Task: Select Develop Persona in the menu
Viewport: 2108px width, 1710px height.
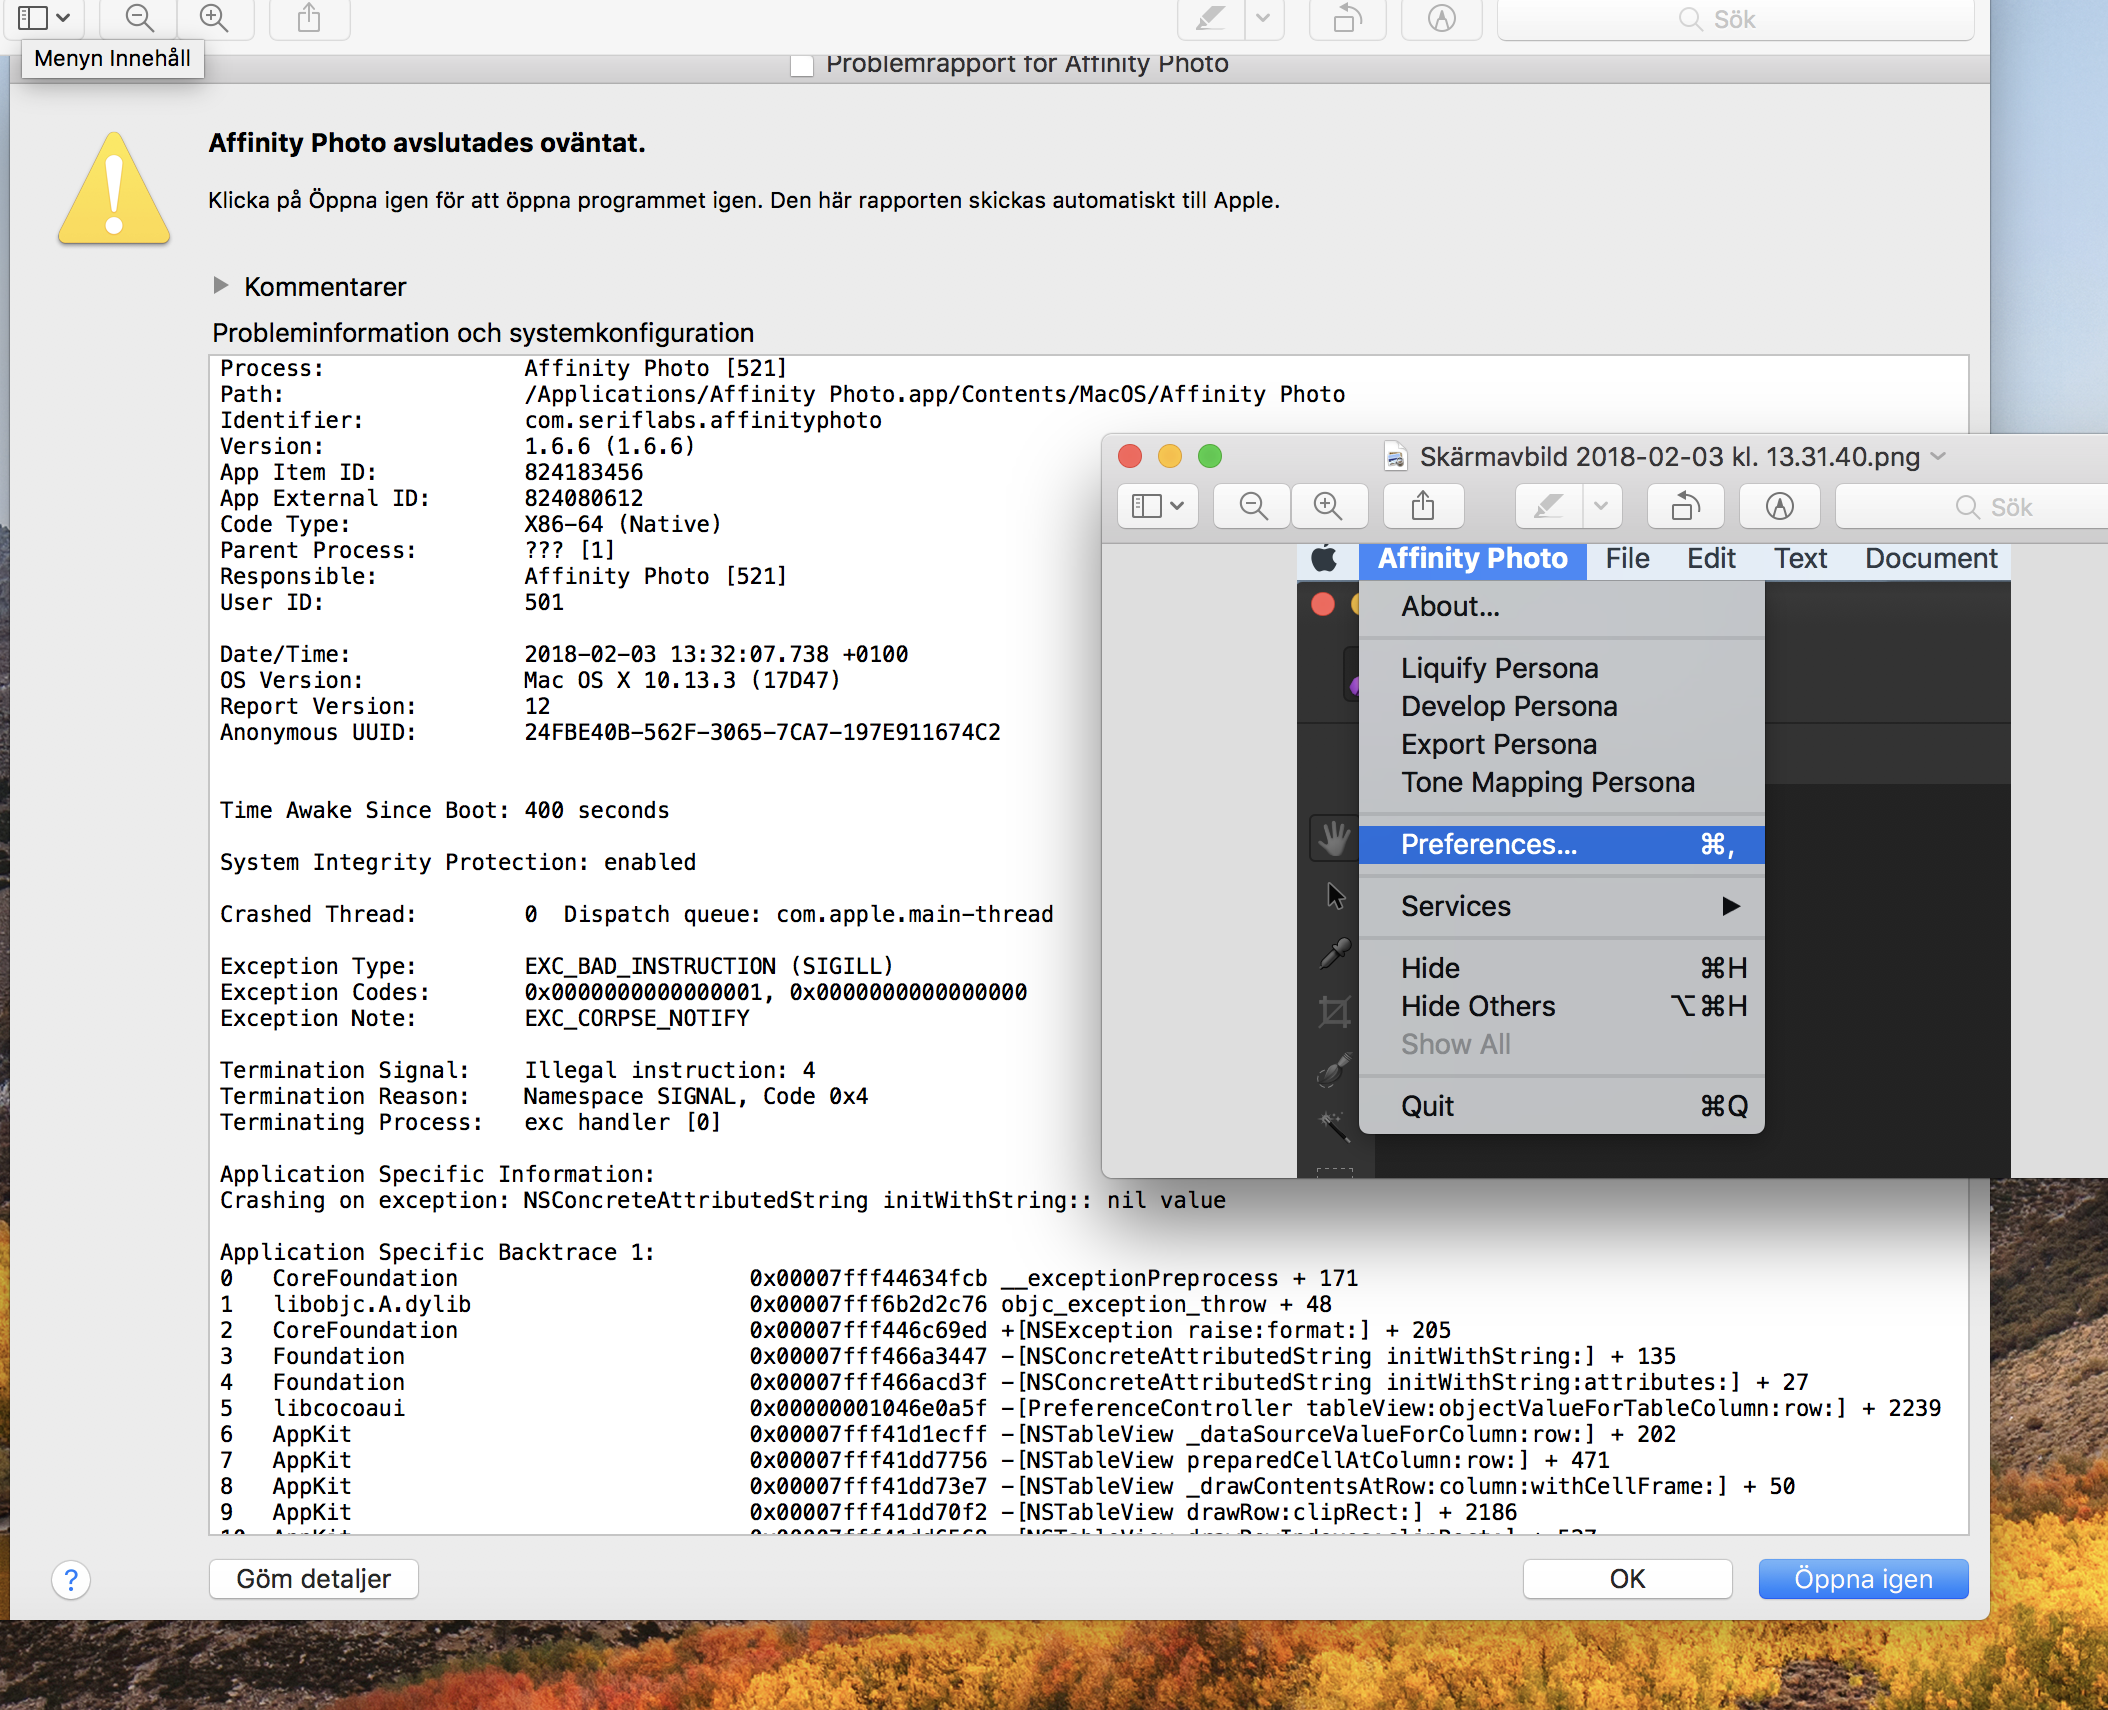Action: (x=1562, y=706)
